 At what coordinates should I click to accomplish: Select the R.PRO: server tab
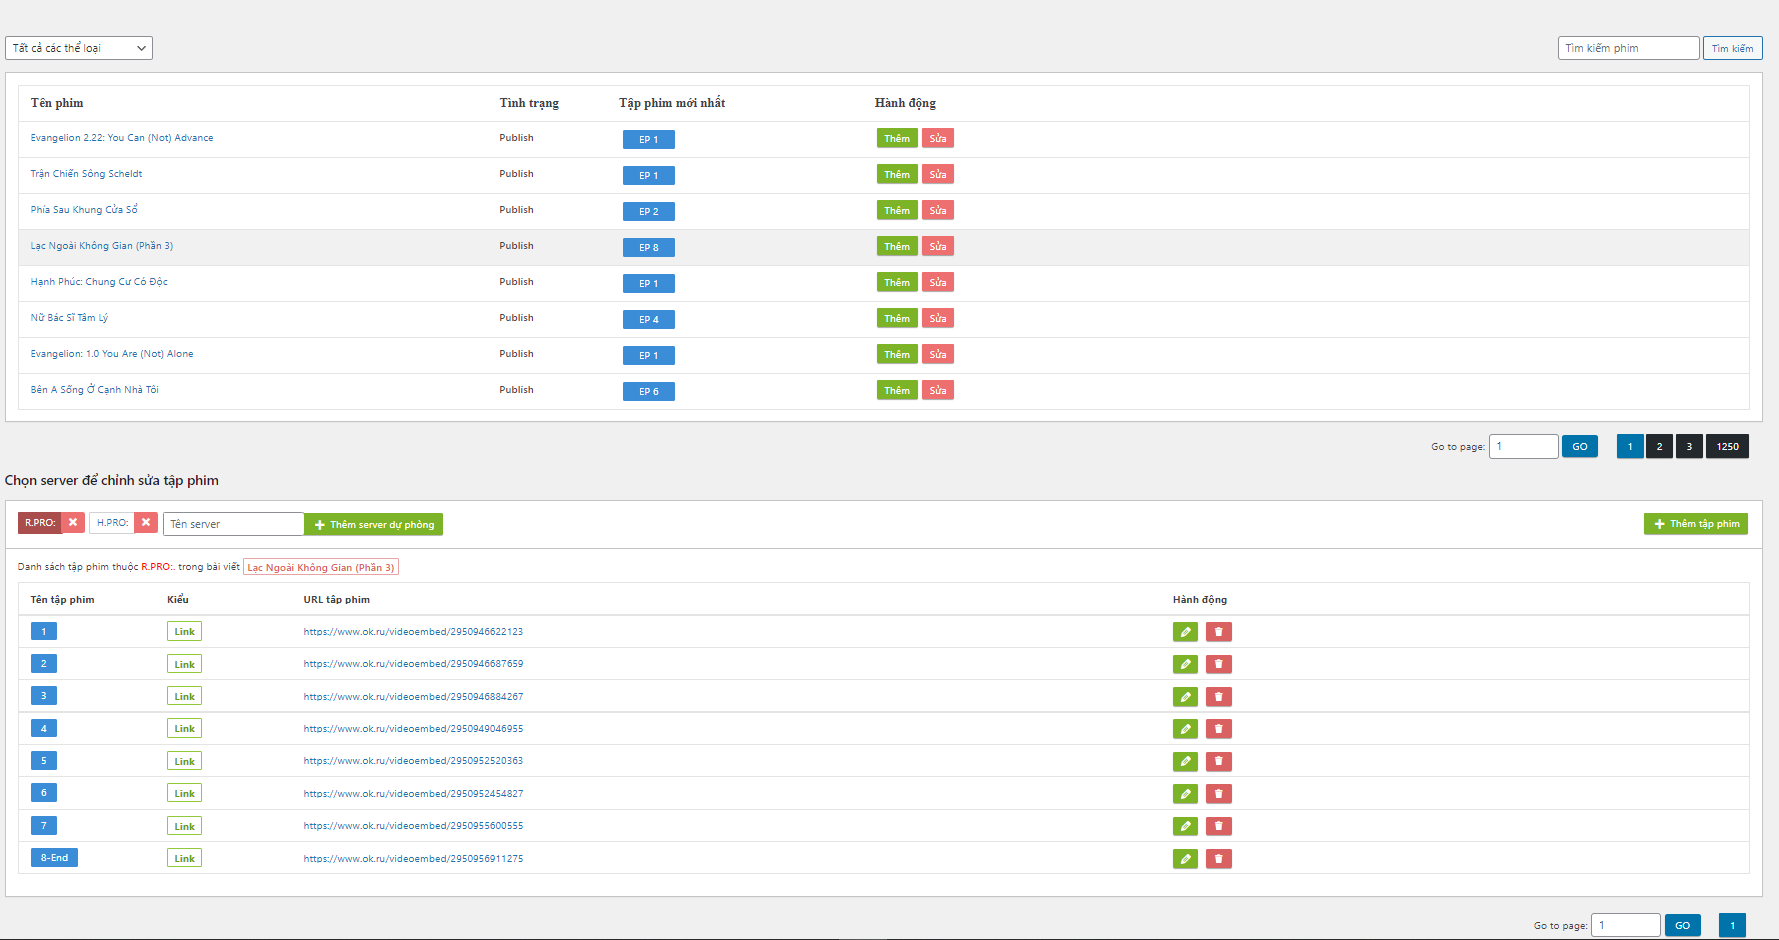pos(40,523)
